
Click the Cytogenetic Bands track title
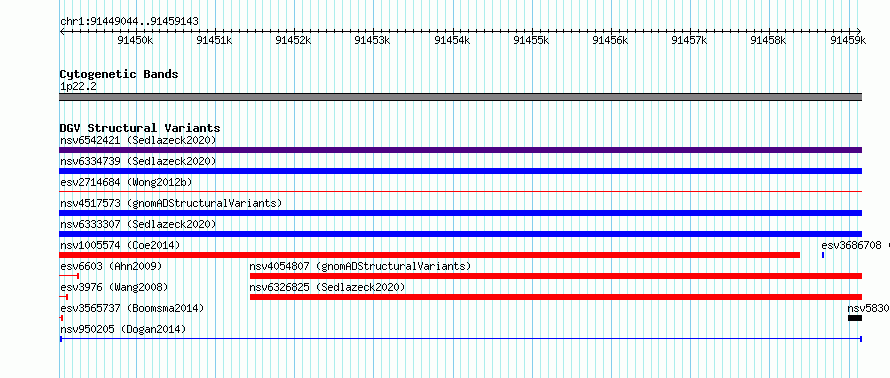(x=119, y=74)
